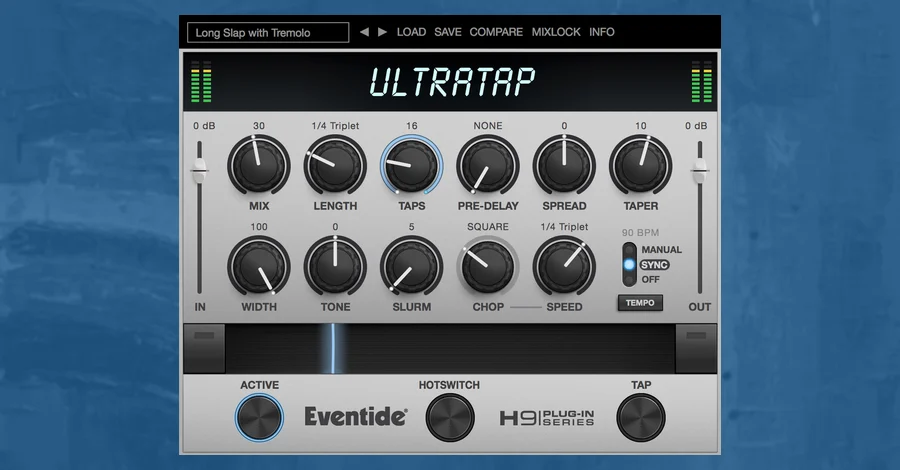This screenshot has width=900, height=470.
Task: Click PRE-DELAY value NONE
Action: tap(488, 126)
